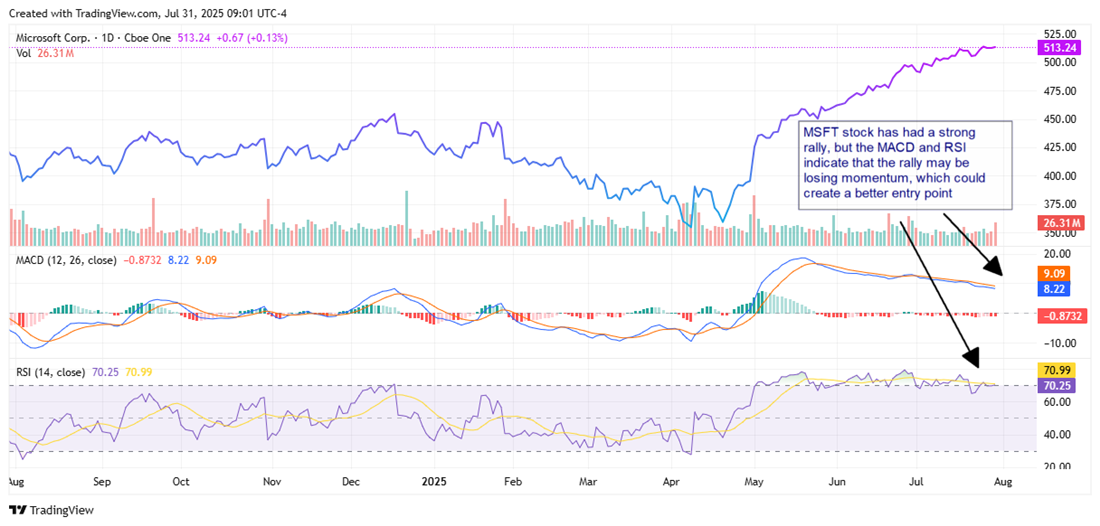This screenshot has height=526, width=1100.
Task: Select the red -0.8732 histogram tag
Action: point(1064,315)
